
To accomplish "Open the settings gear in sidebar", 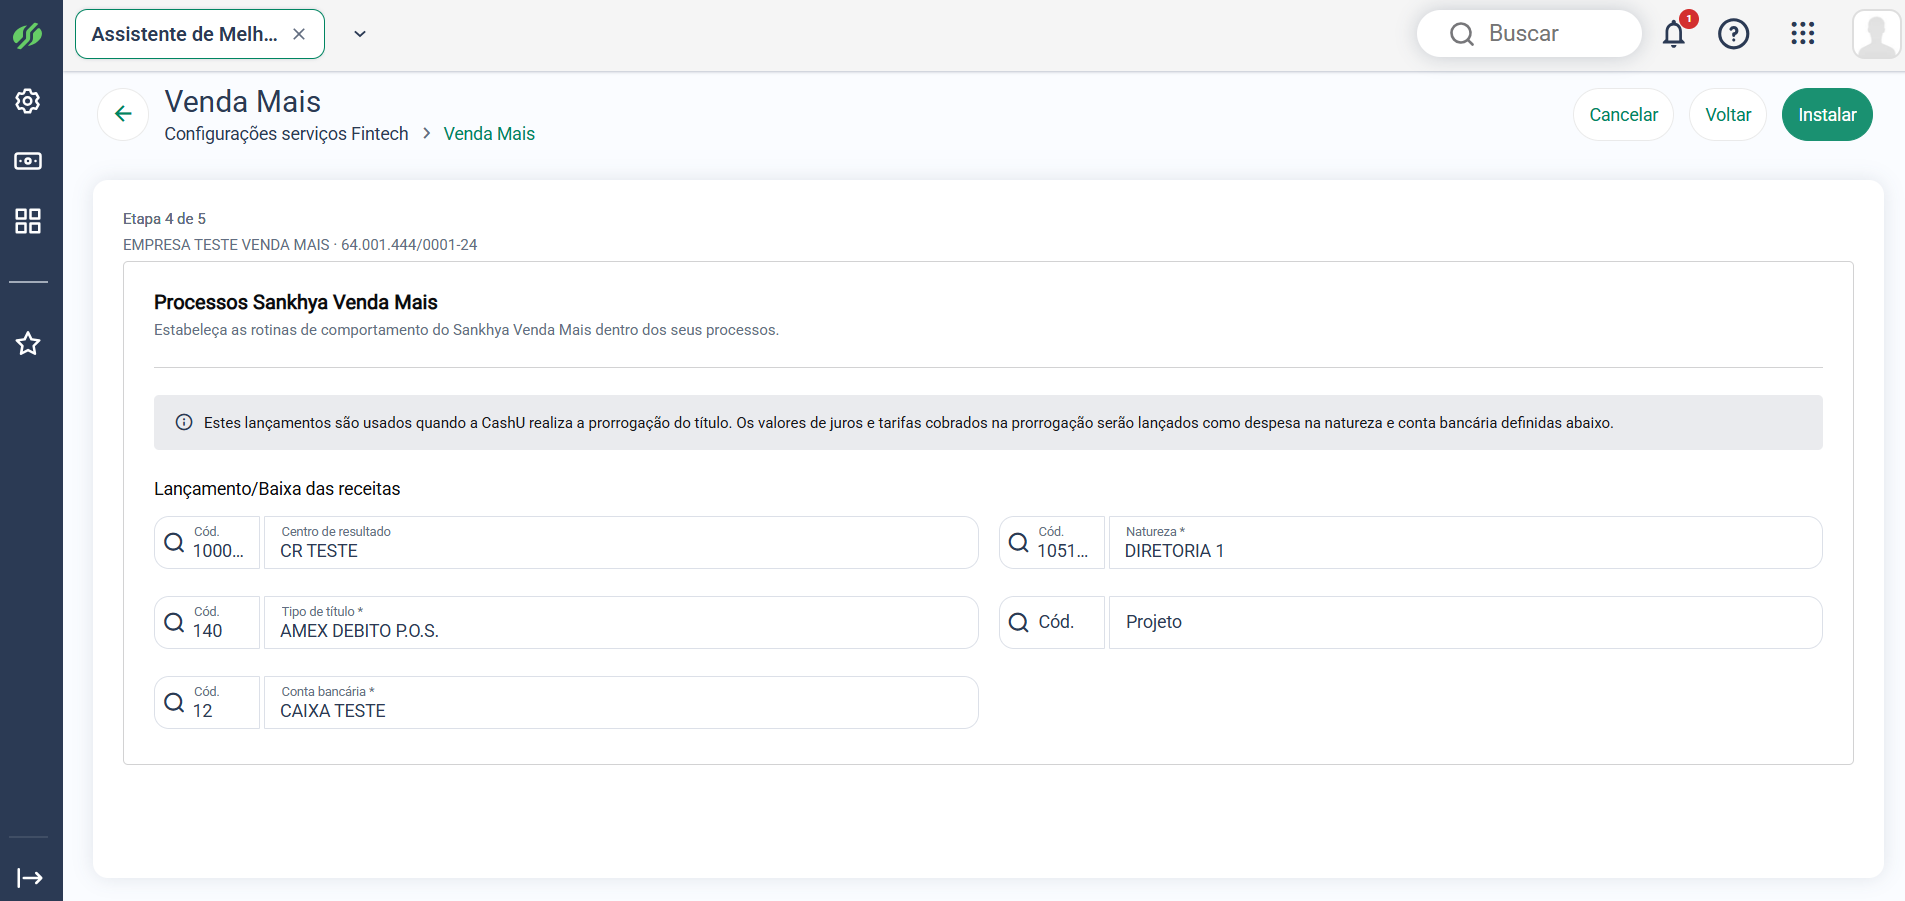I will click(x=28, y=101).
